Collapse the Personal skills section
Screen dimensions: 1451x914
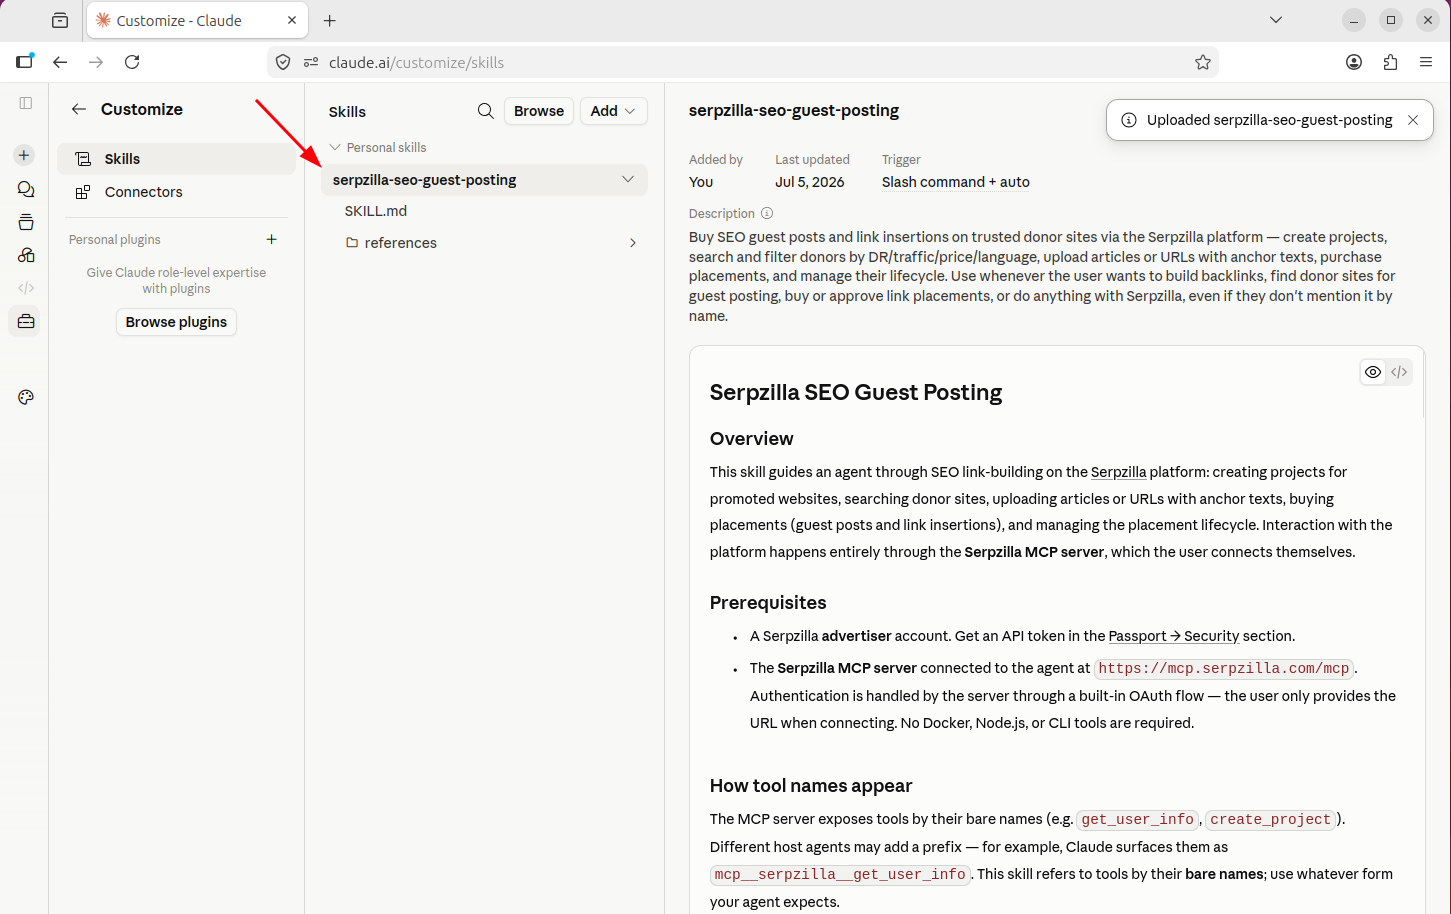335,147
